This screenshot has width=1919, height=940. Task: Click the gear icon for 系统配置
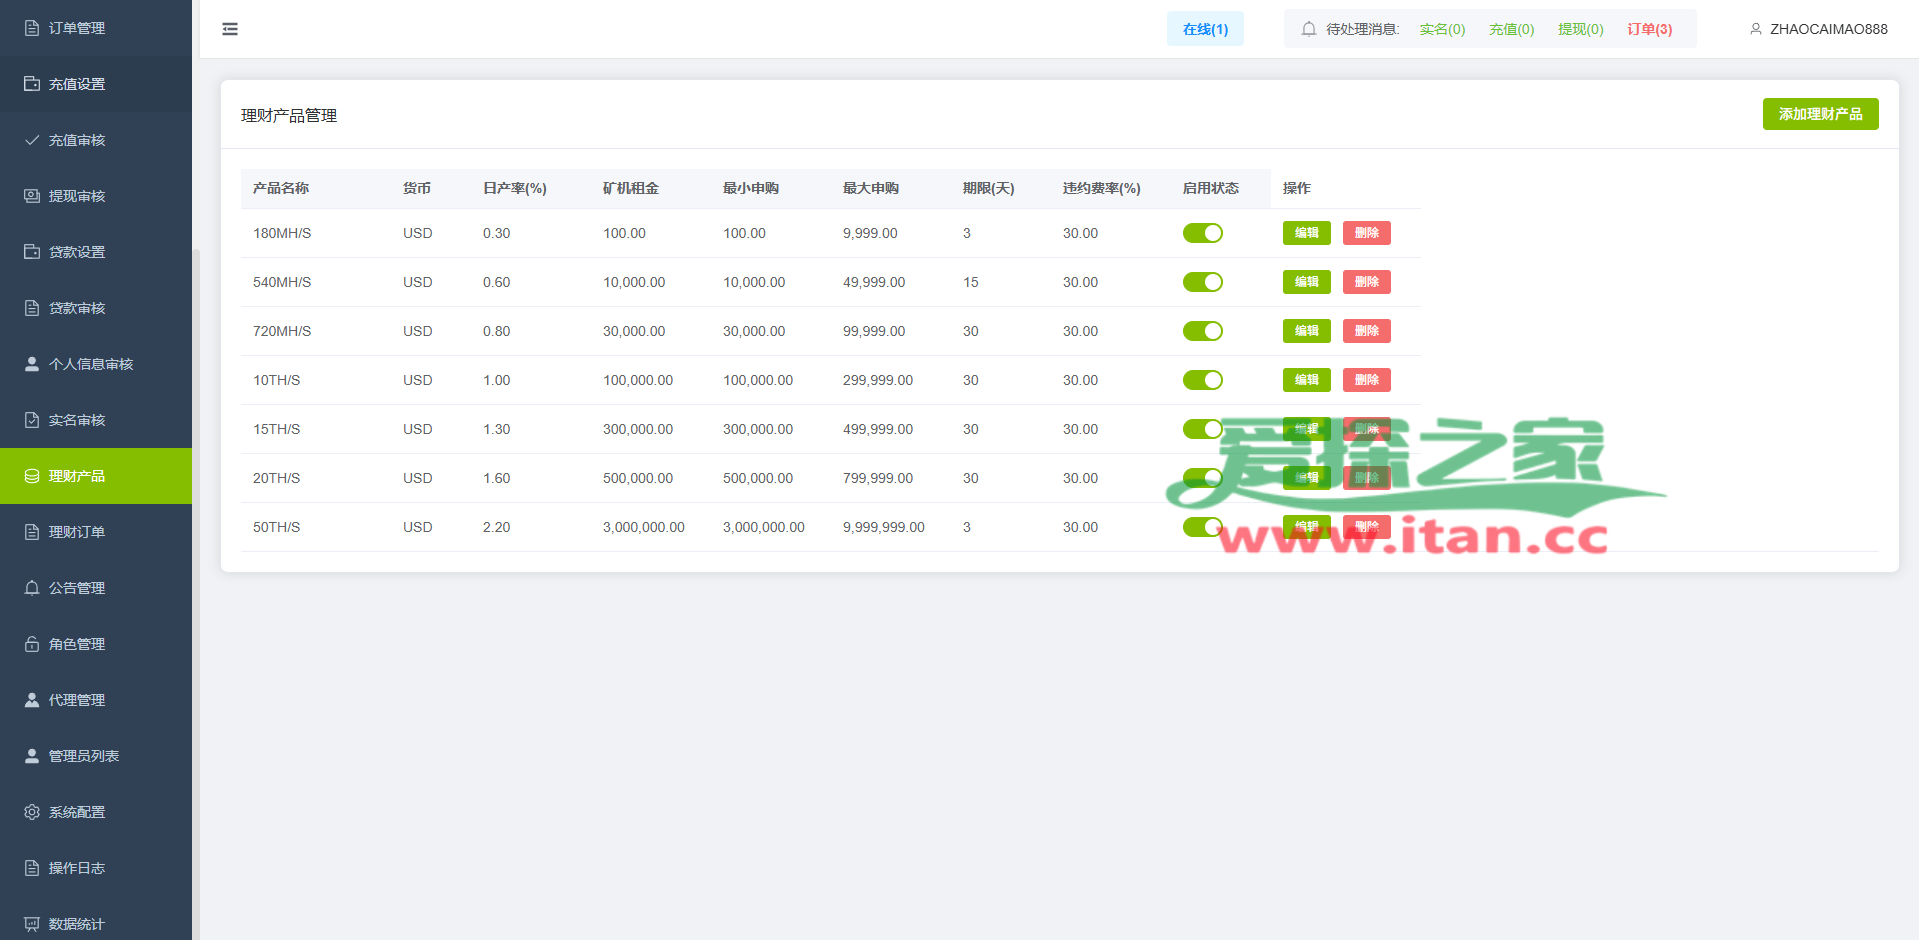point(32,812)
